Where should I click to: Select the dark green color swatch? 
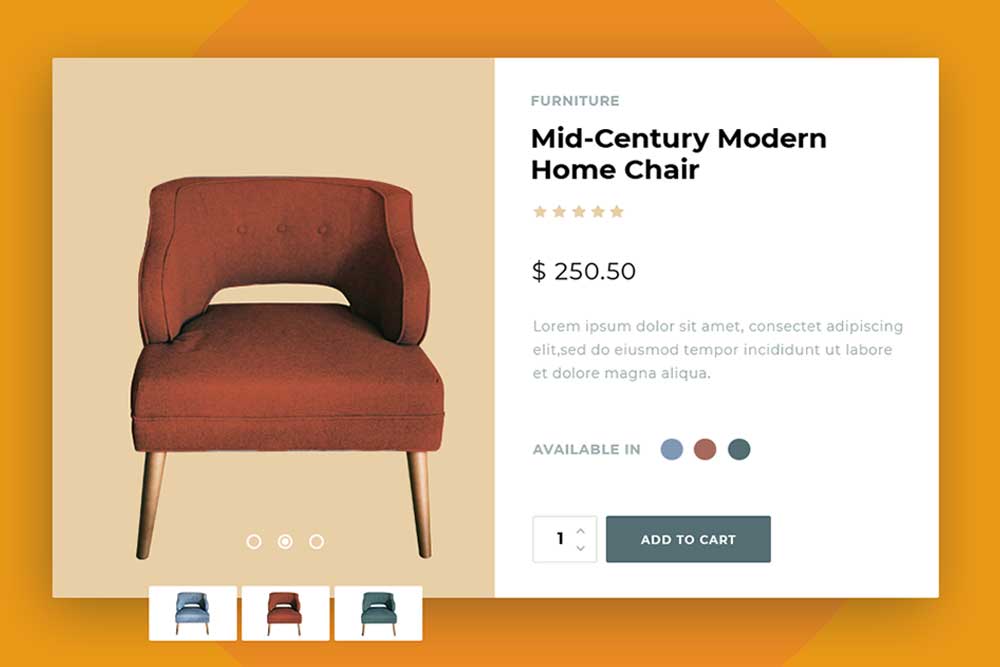pyautogui.click(x=737, y=449)
